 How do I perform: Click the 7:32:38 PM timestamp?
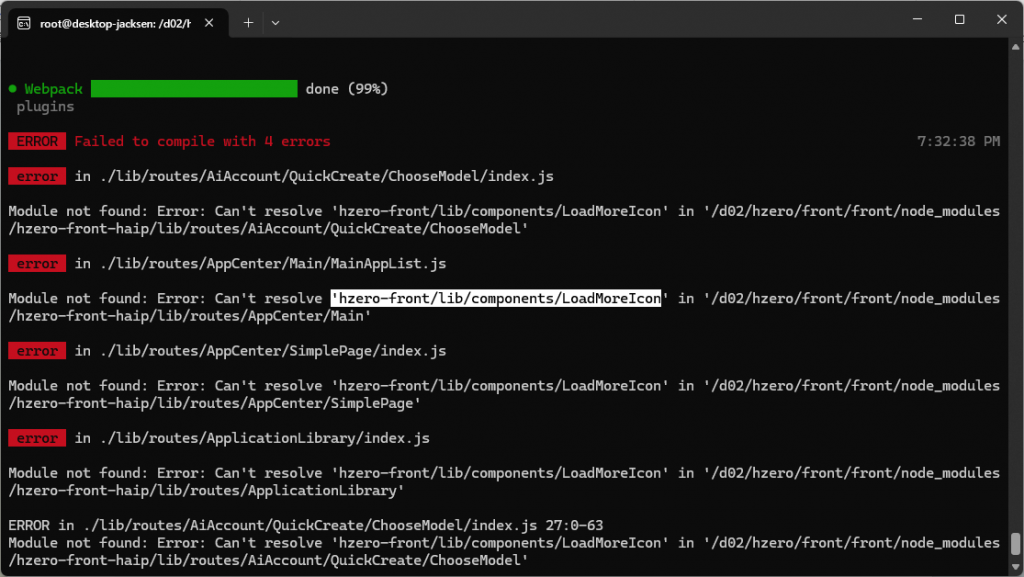[958, 141]
